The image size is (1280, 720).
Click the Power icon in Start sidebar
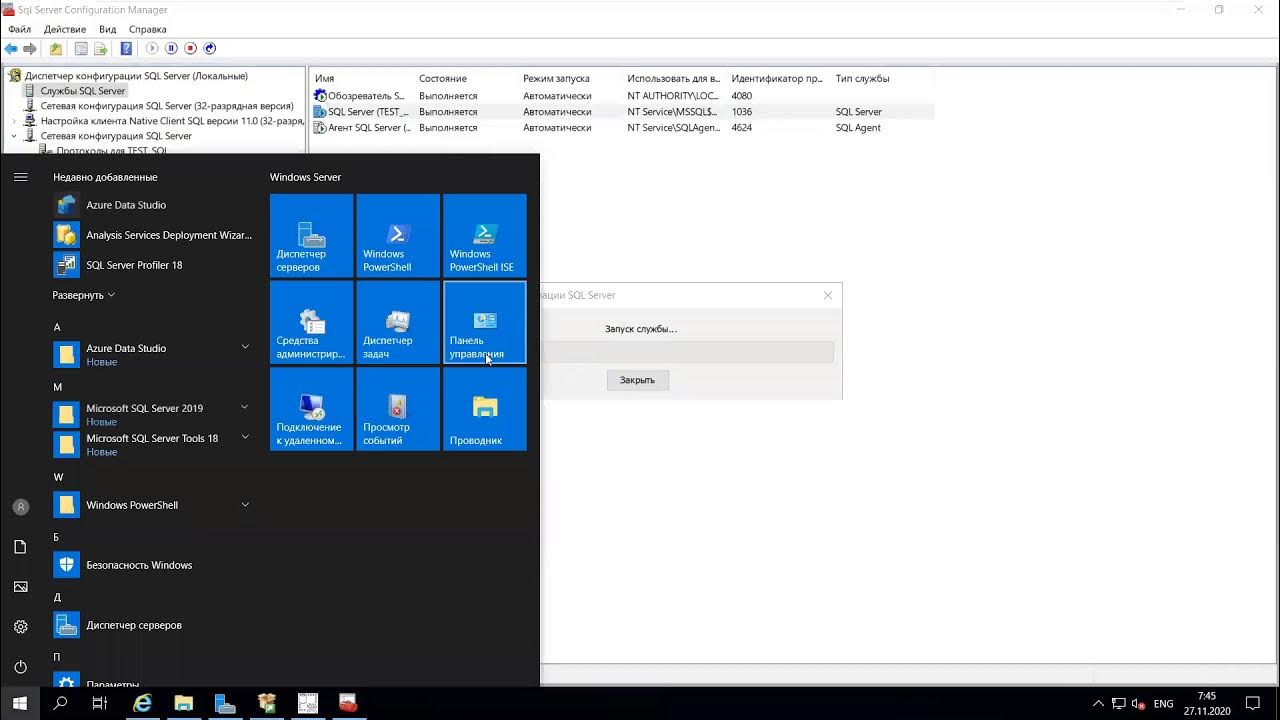click(20, 667)
